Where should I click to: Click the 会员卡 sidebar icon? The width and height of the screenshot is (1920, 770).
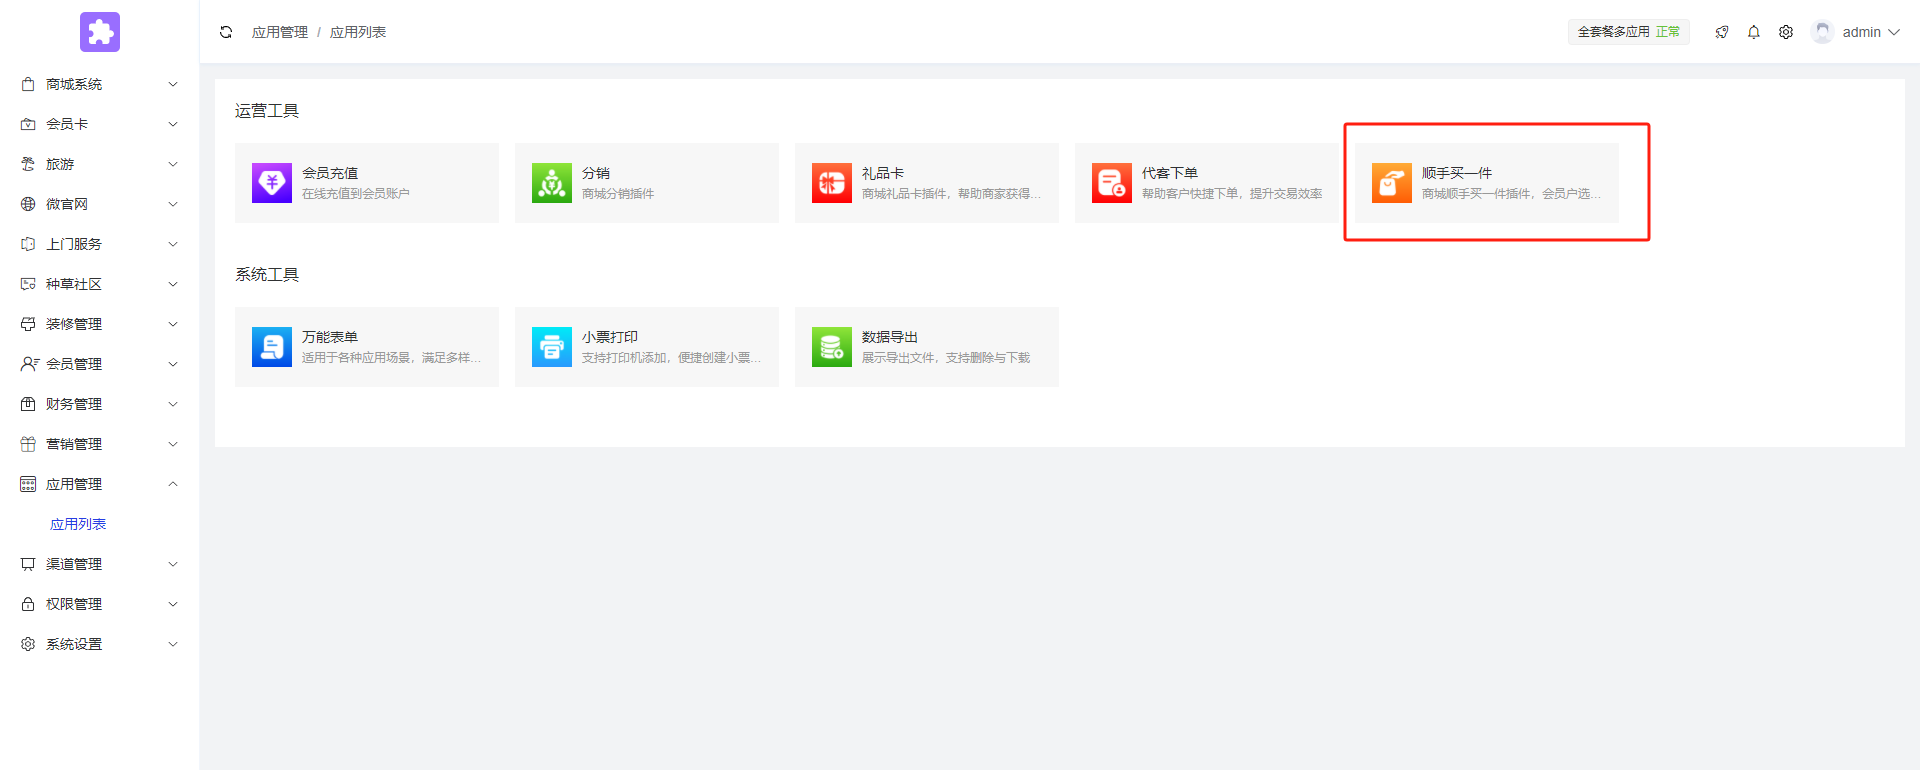(x=28, y=124)
